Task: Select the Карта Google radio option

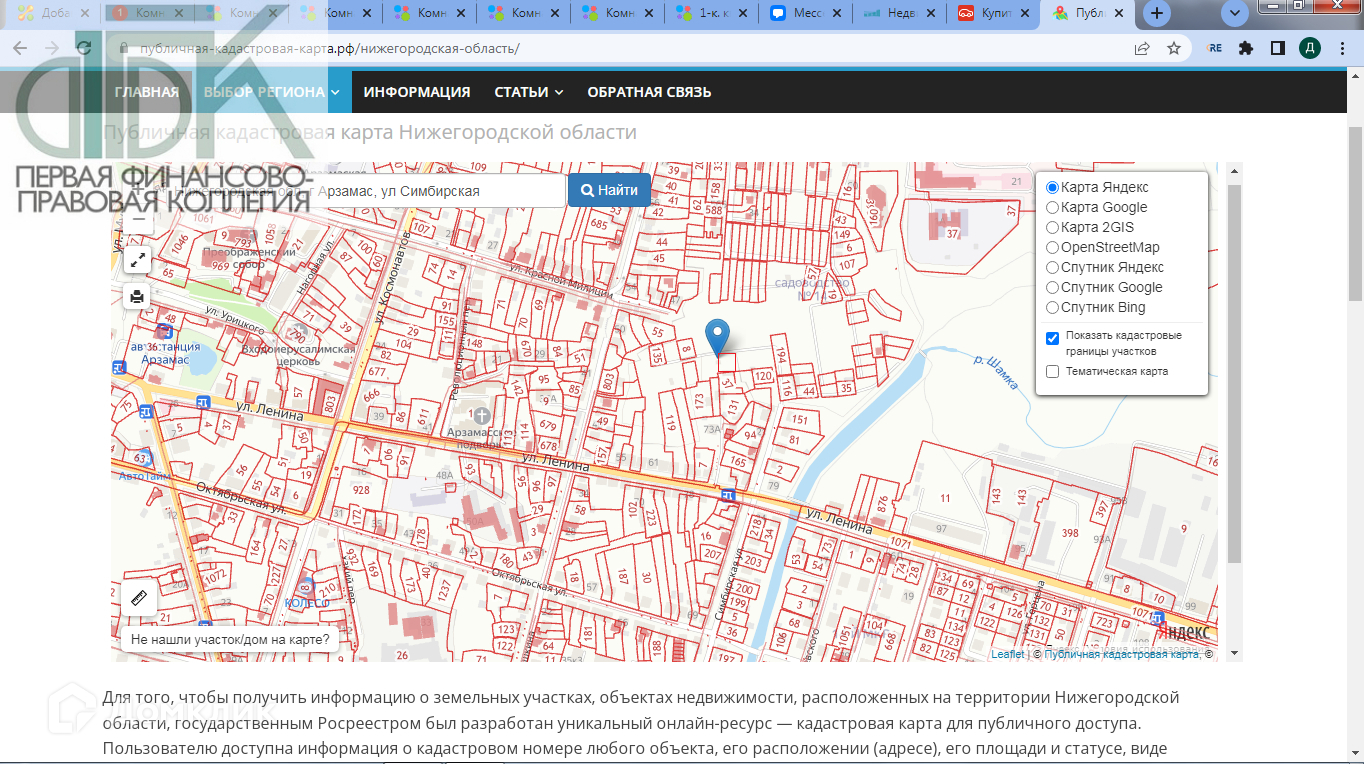Action: [1052, 208]
